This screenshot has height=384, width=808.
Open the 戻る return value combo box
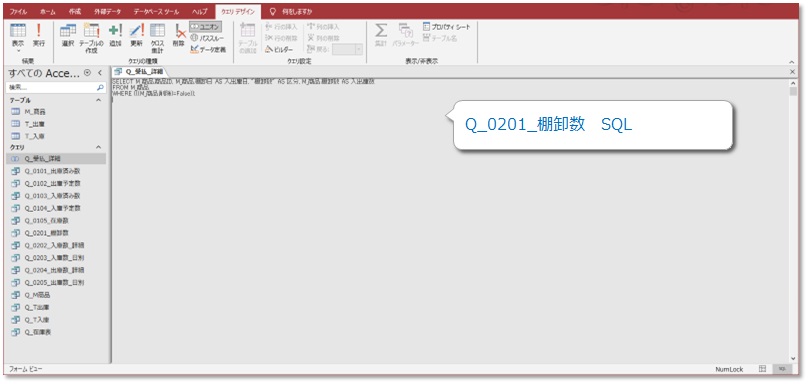347,49
